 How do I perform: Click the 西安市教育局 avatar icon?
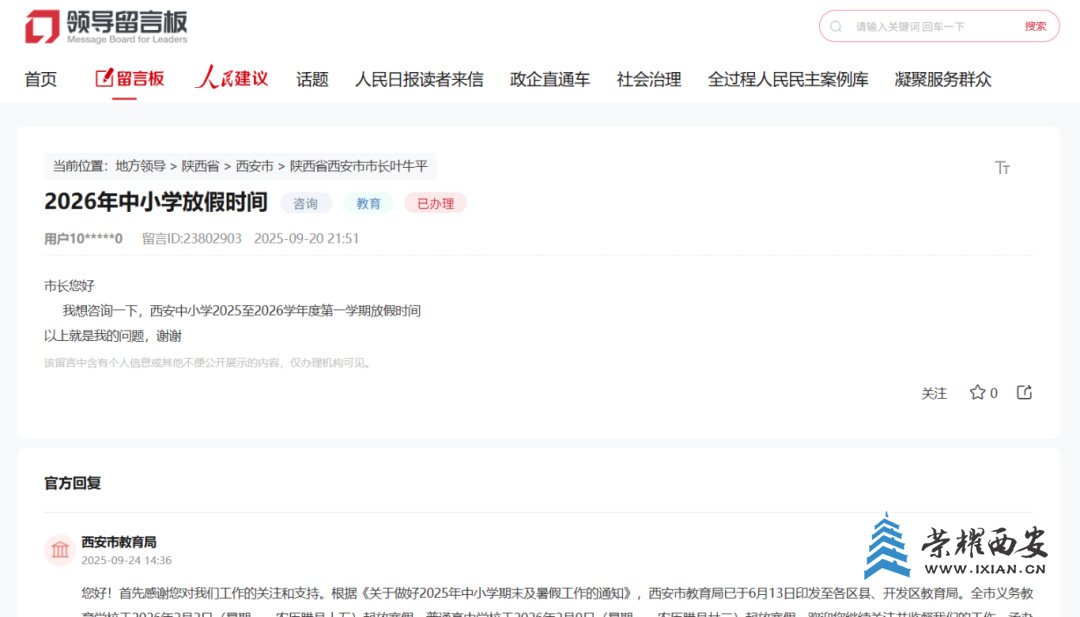[60, 550]
